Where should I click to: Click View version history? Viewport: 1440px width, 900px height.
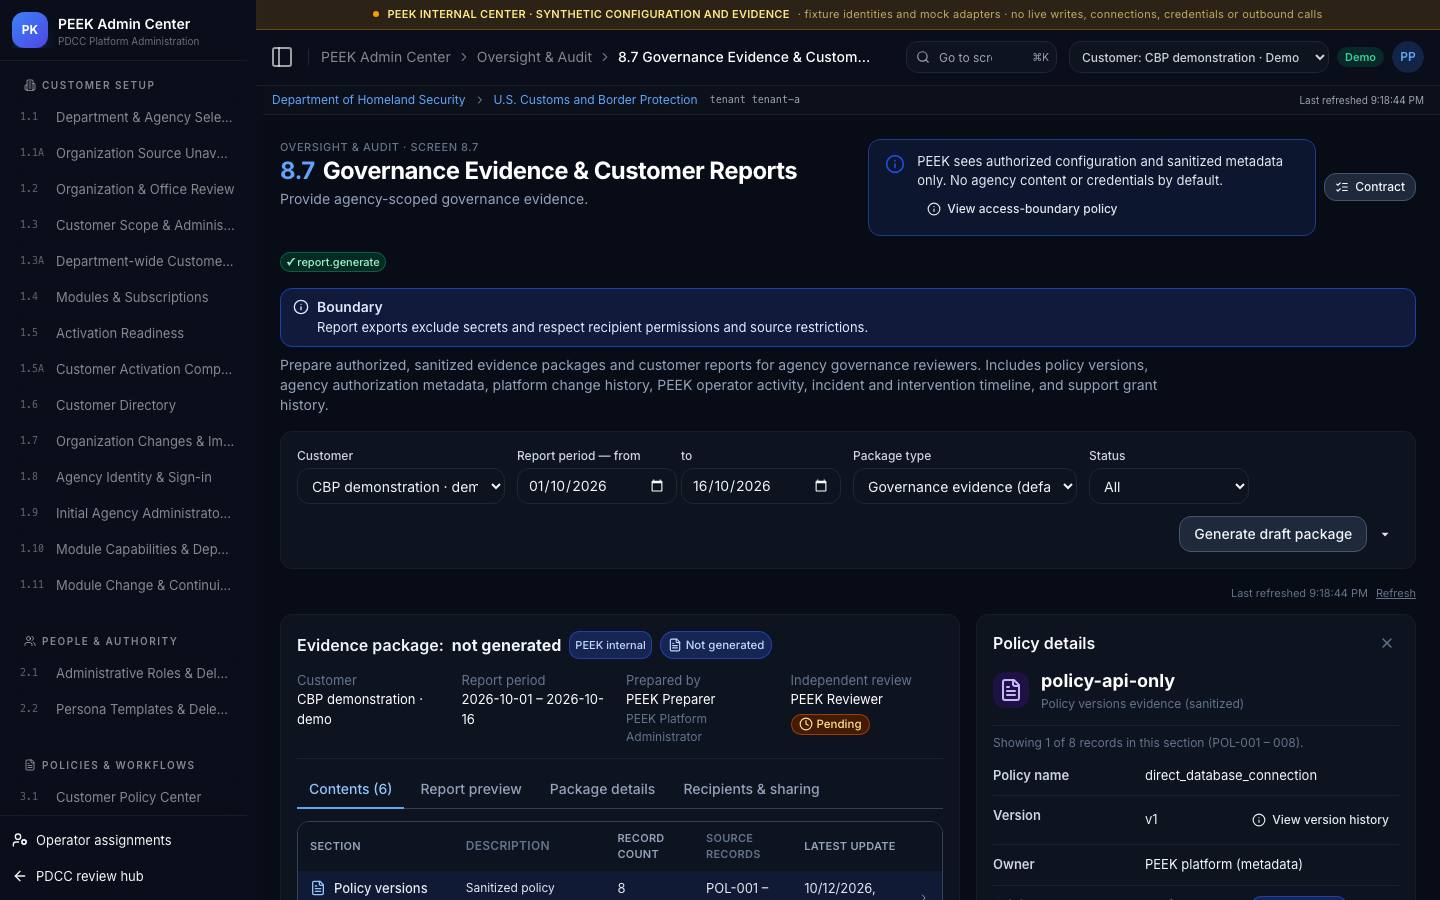click(1320, 820)
